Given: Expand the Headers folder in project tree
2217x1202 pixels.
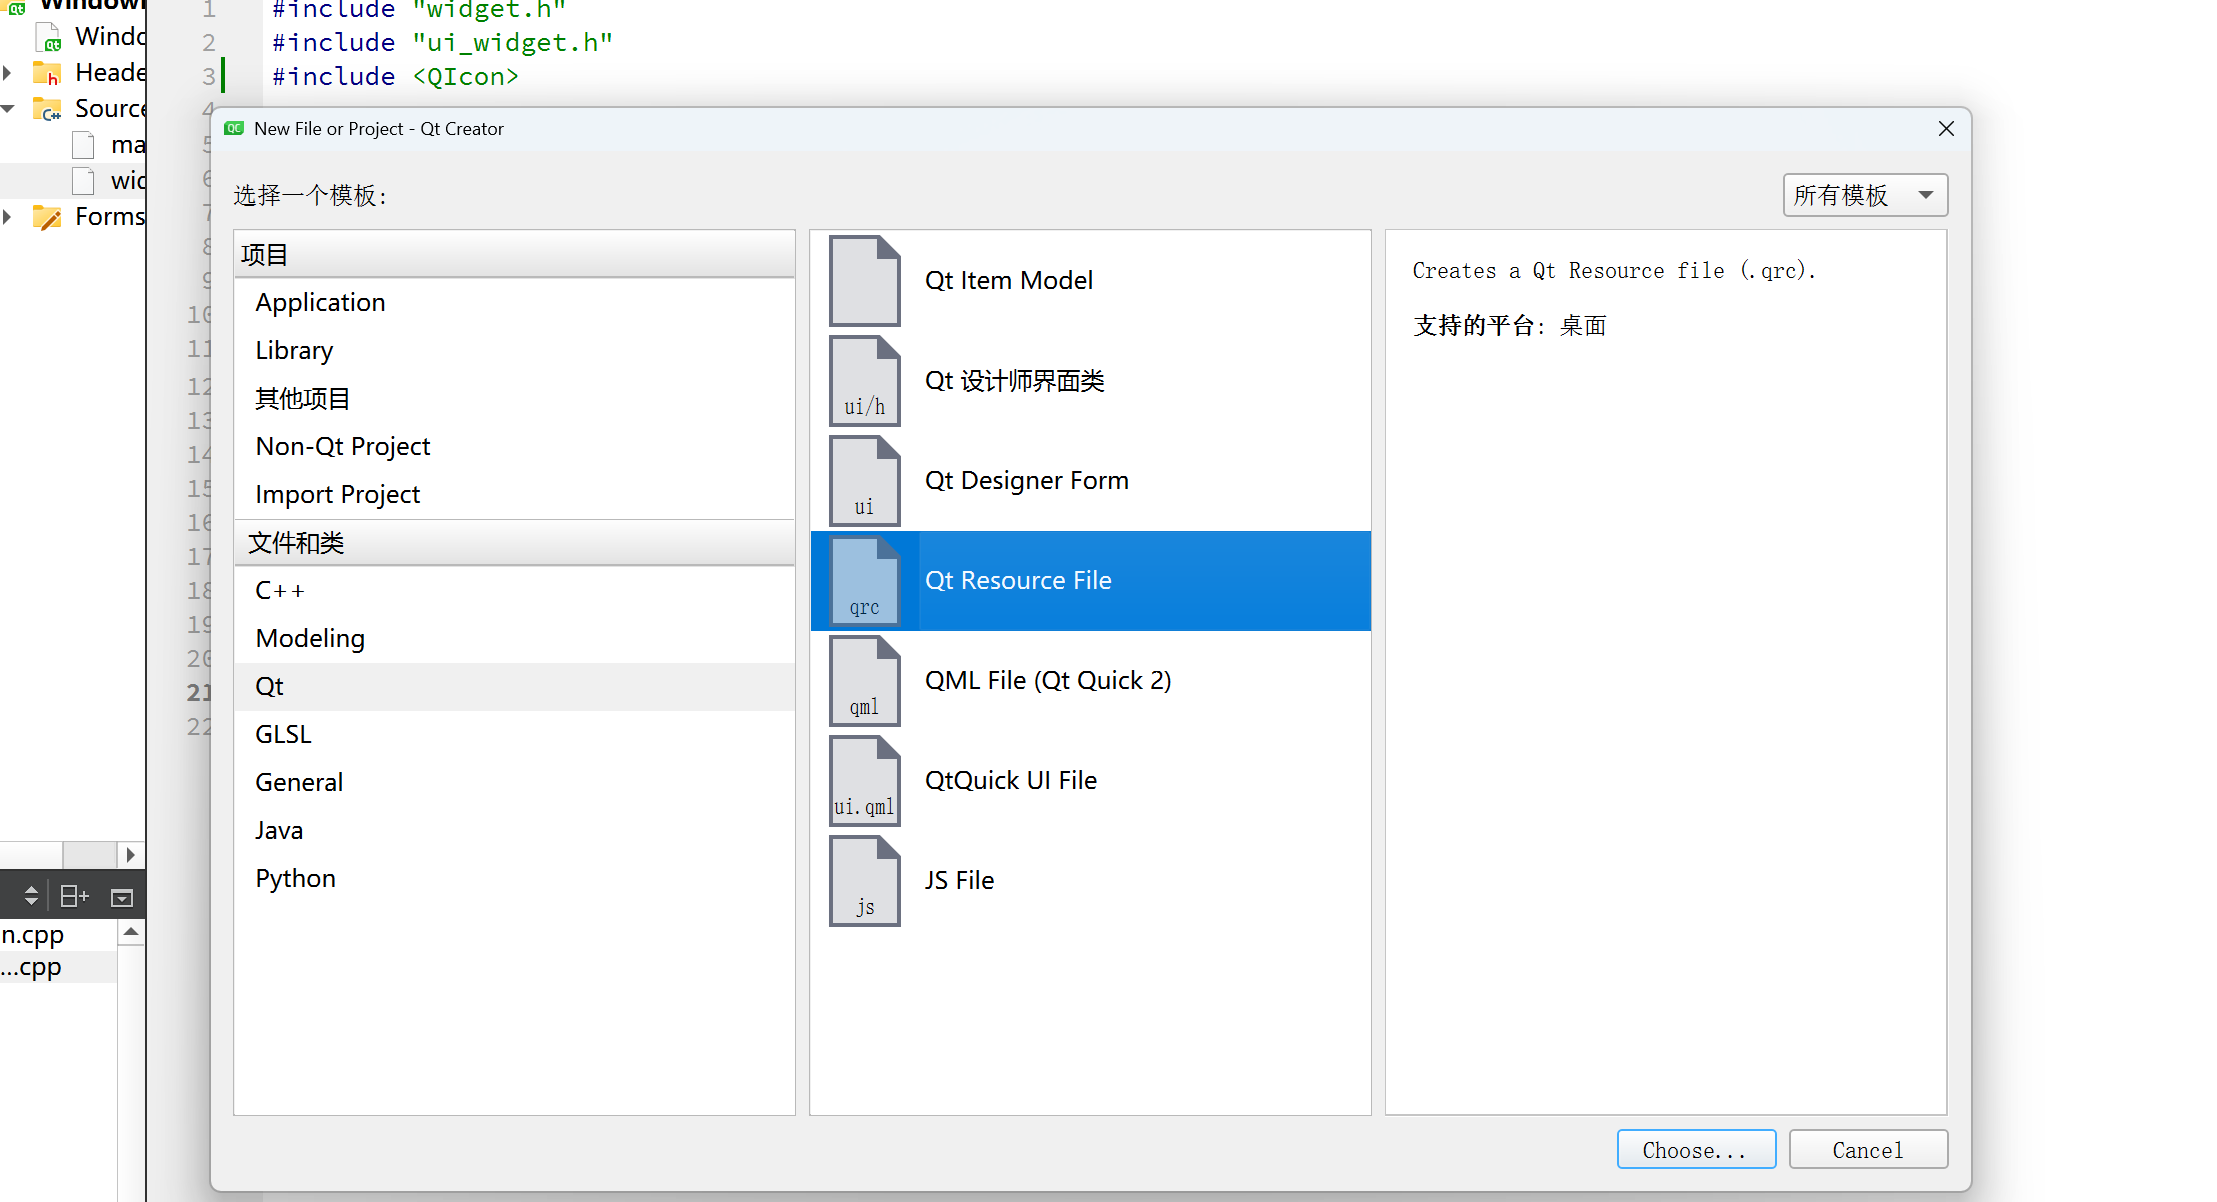Looking at the screenshot, I should click(8, 73).
